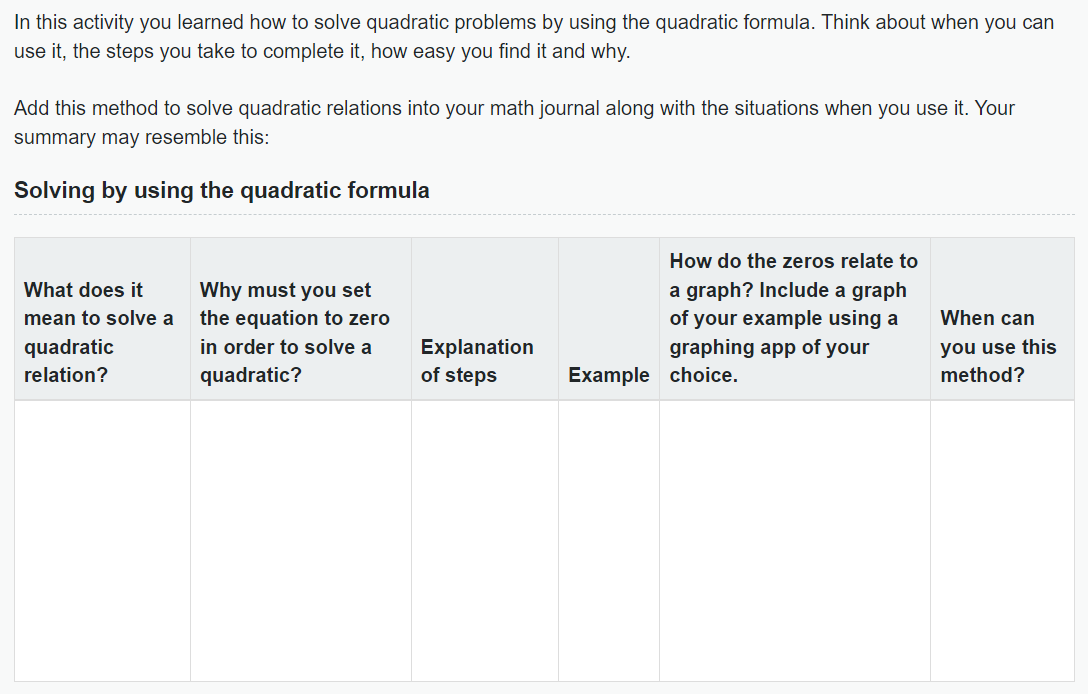Click the 'Solving by using the quadratic formula' heading
This screenshot has height=694, width=1088.
tap(221, 190)
